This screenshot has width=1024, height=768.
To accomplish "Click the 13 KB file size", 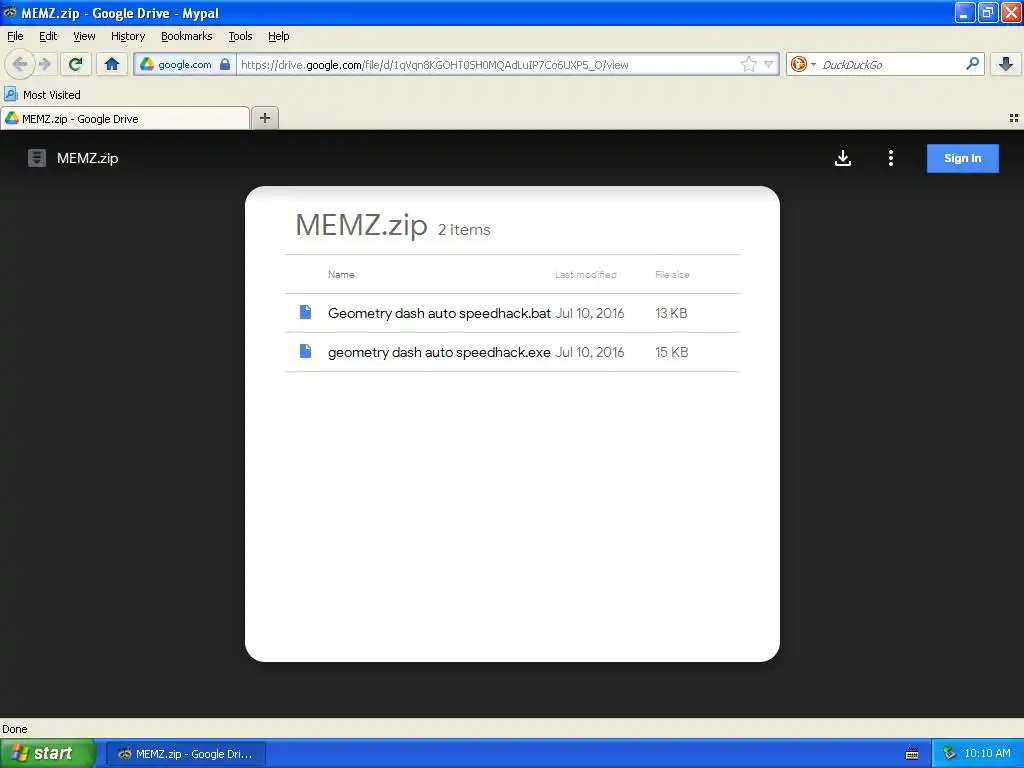I will [671, 313].
